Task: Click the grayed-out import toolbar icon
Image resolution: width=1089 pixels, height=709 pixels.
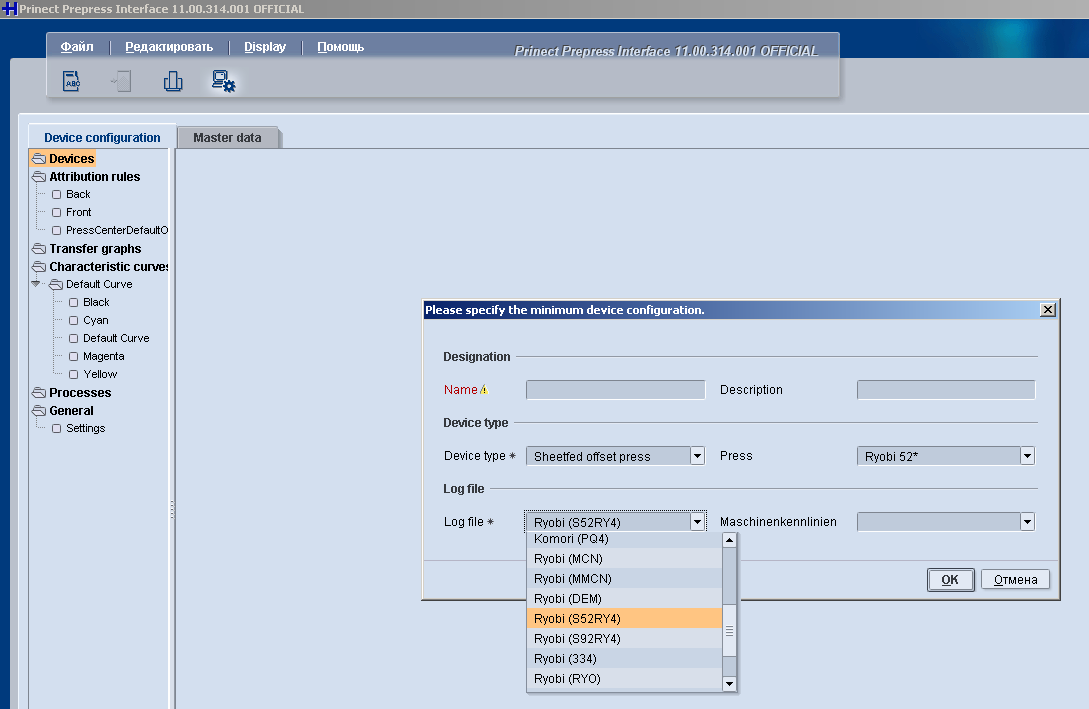Action: click(122, 81)
